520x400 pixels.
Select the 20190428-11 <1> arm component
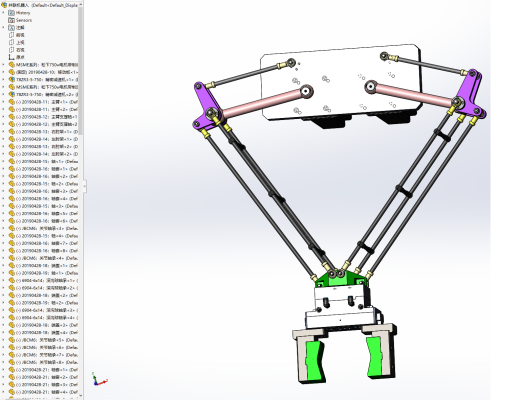pos(44,102)
